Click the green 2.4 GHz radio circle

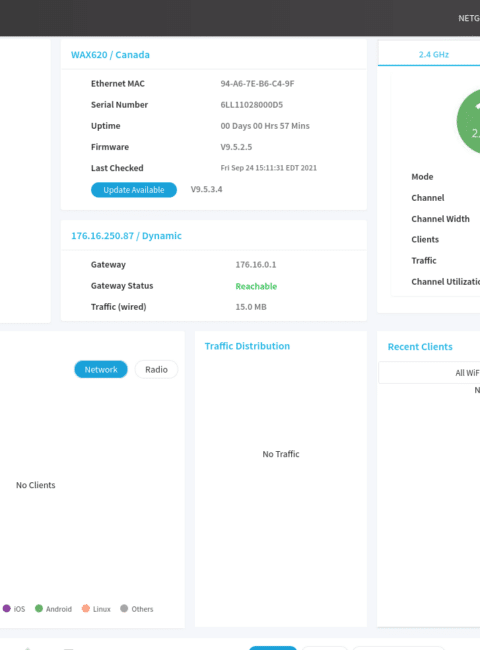pyautogui.click(x=468, y=121)
